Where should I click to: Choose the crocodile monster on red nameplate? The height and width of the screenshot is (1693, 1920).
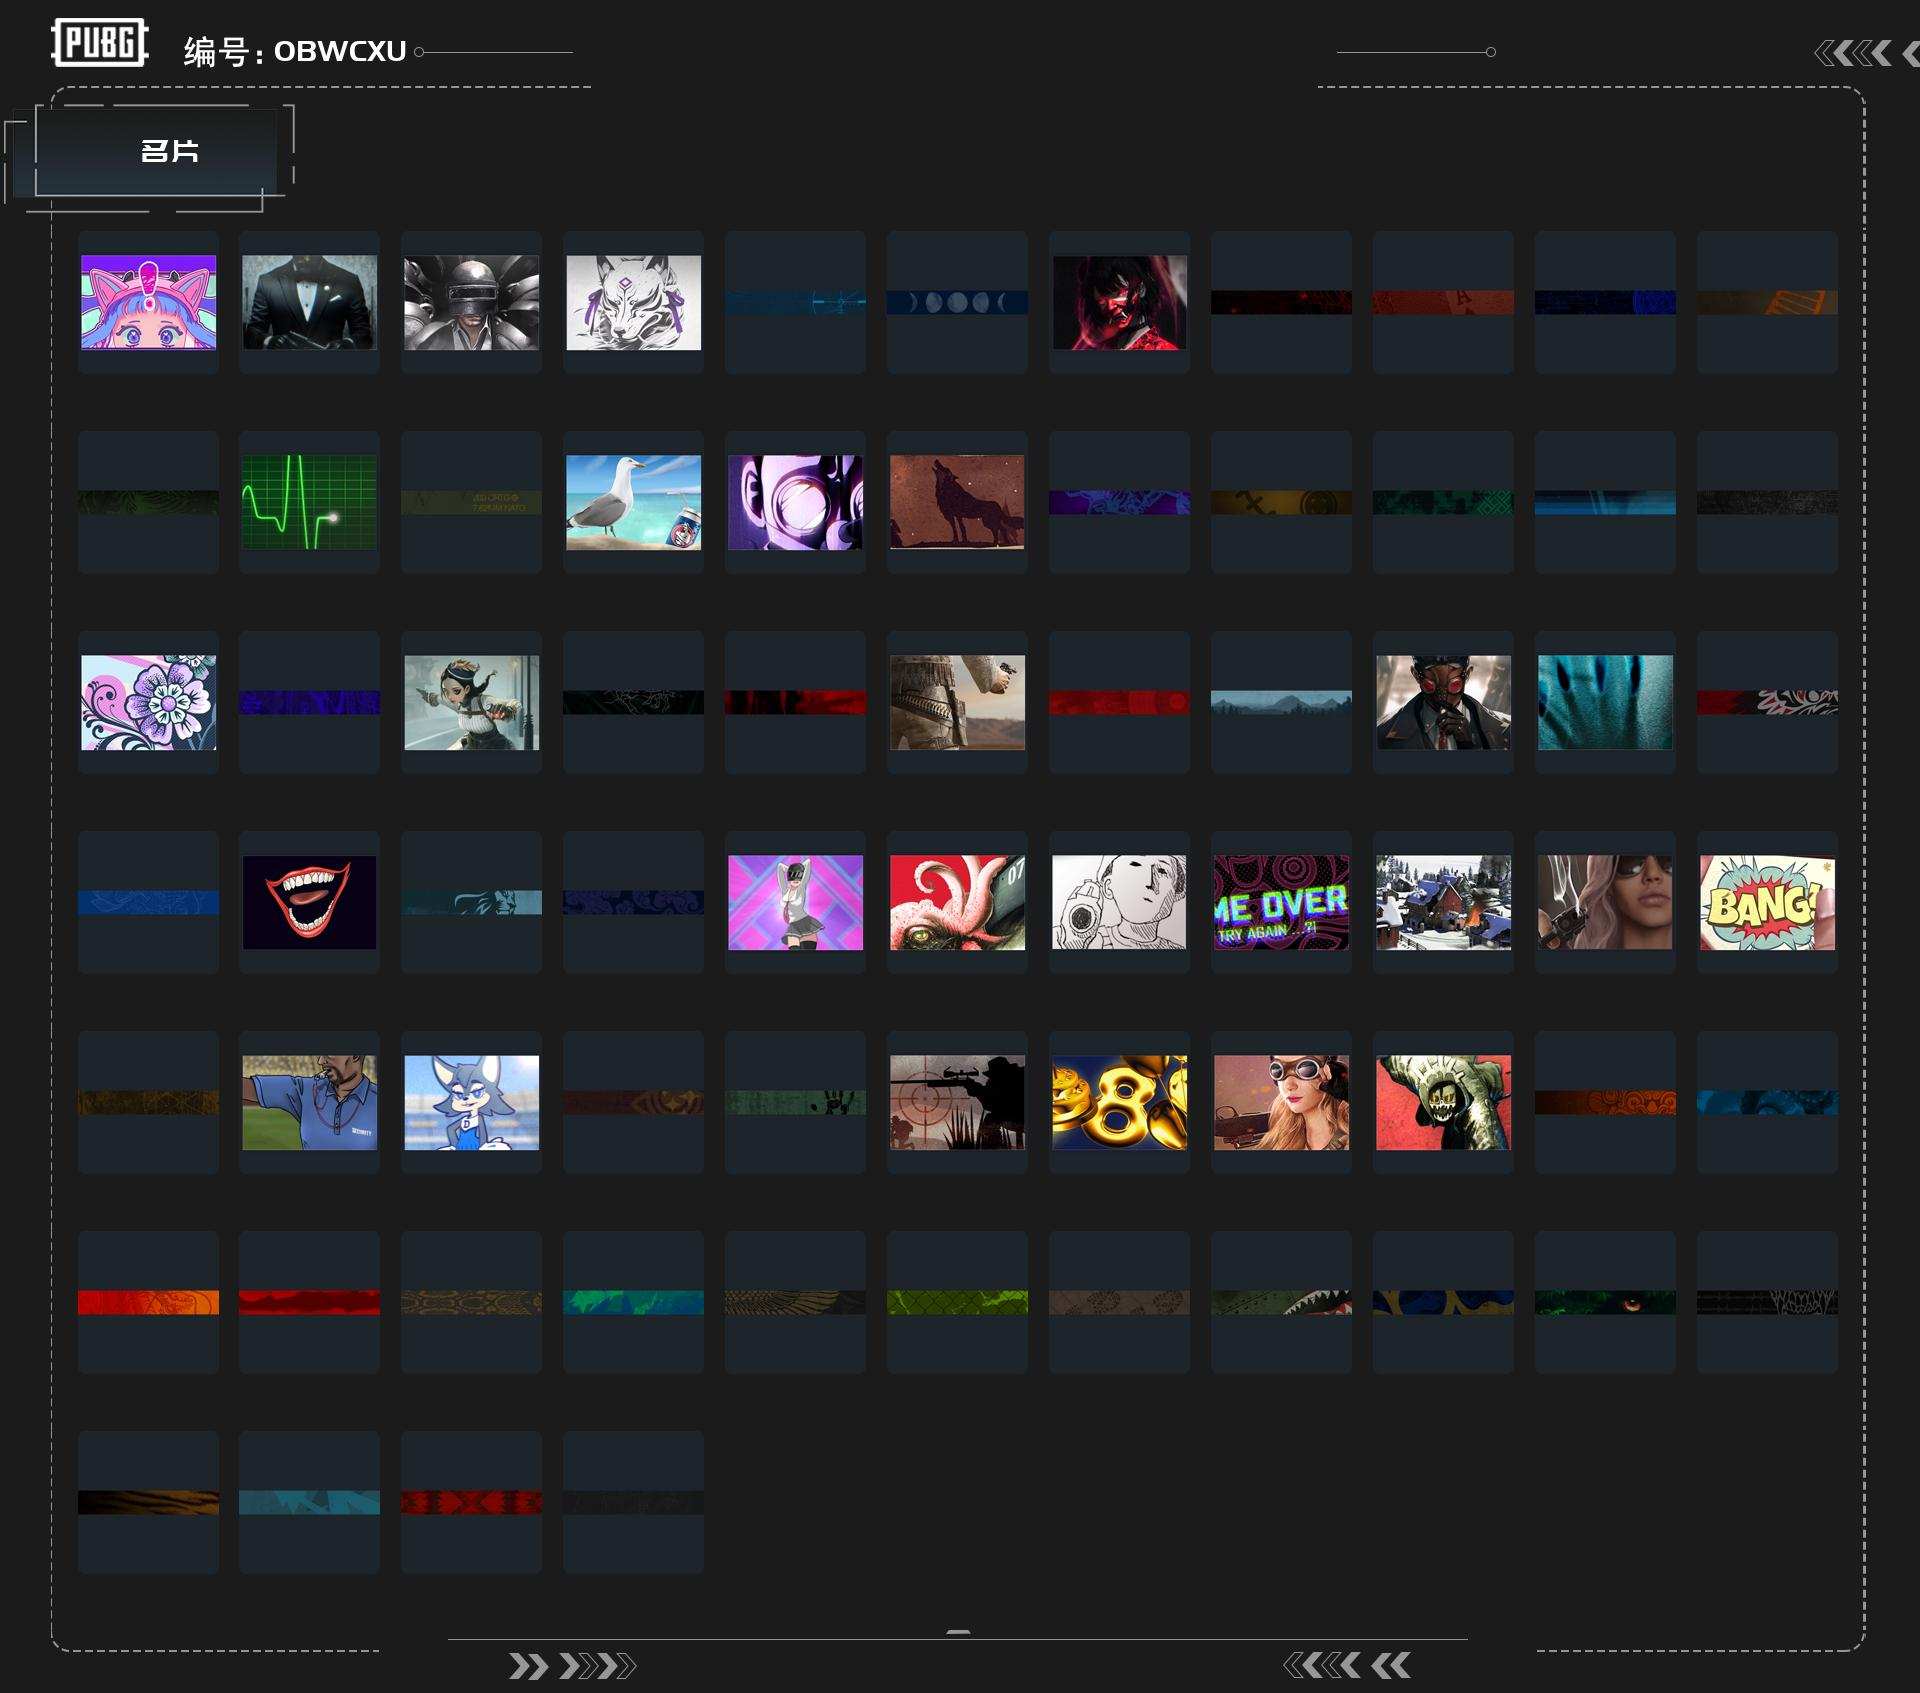(x=1443, y=1102)
